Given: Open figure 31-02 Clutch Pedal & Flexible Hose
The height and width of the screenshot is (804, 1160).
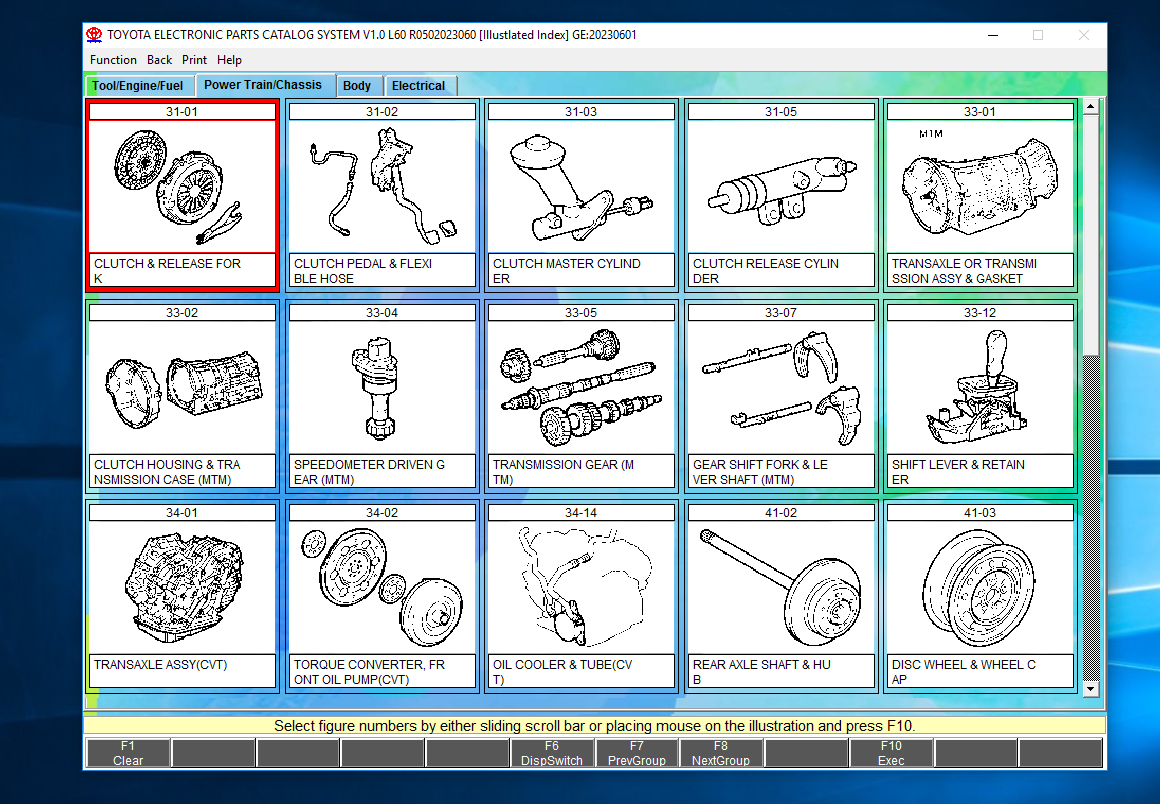Looking at the screenshot, I should click(x=381, y=185).
